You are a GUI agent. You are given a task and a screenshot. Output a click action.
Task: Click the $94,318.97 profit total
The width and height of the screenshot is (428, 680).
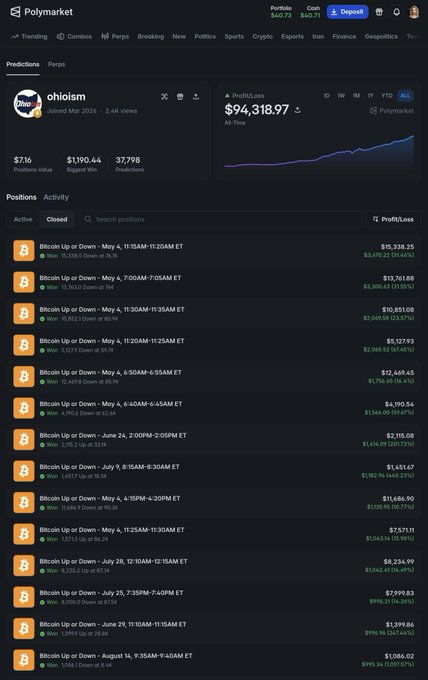[256, 110]
